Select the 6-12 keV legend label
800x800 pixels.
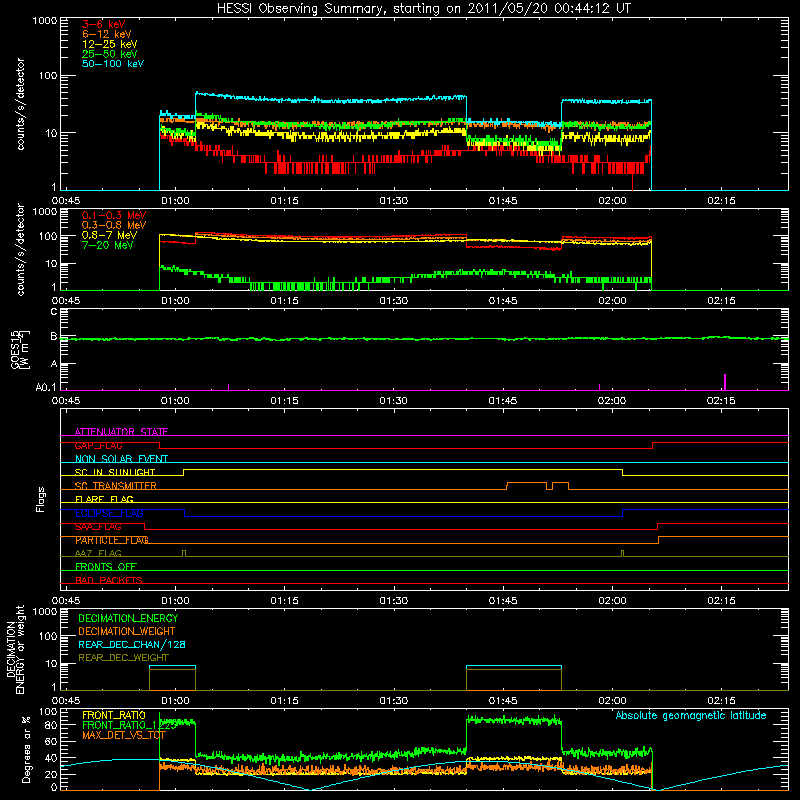click(x=107, y=34)
